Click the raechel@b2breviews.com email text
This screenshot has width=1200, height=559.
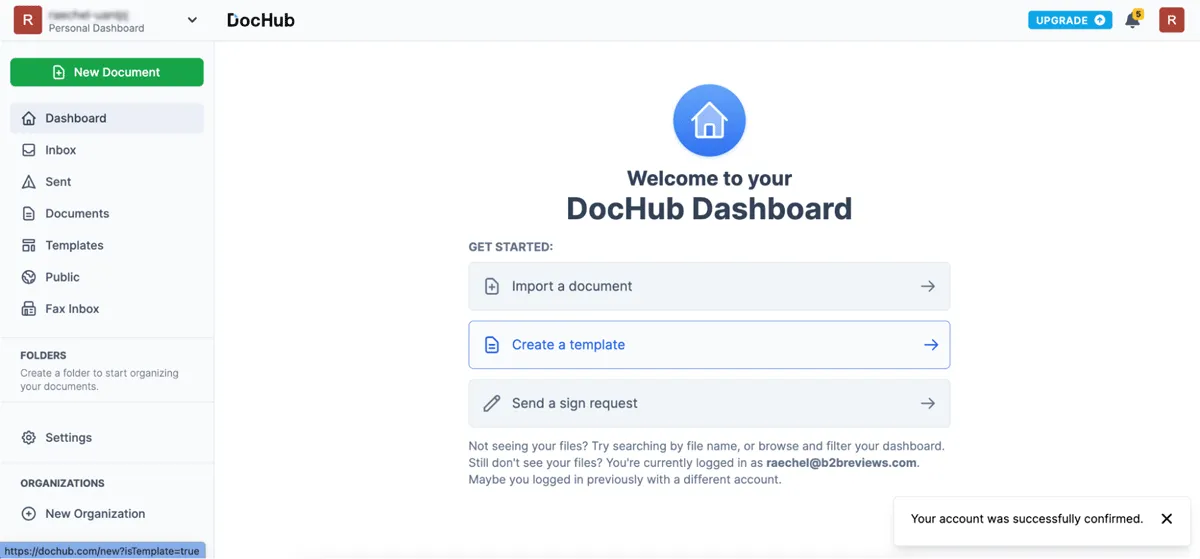coord(841,463)
